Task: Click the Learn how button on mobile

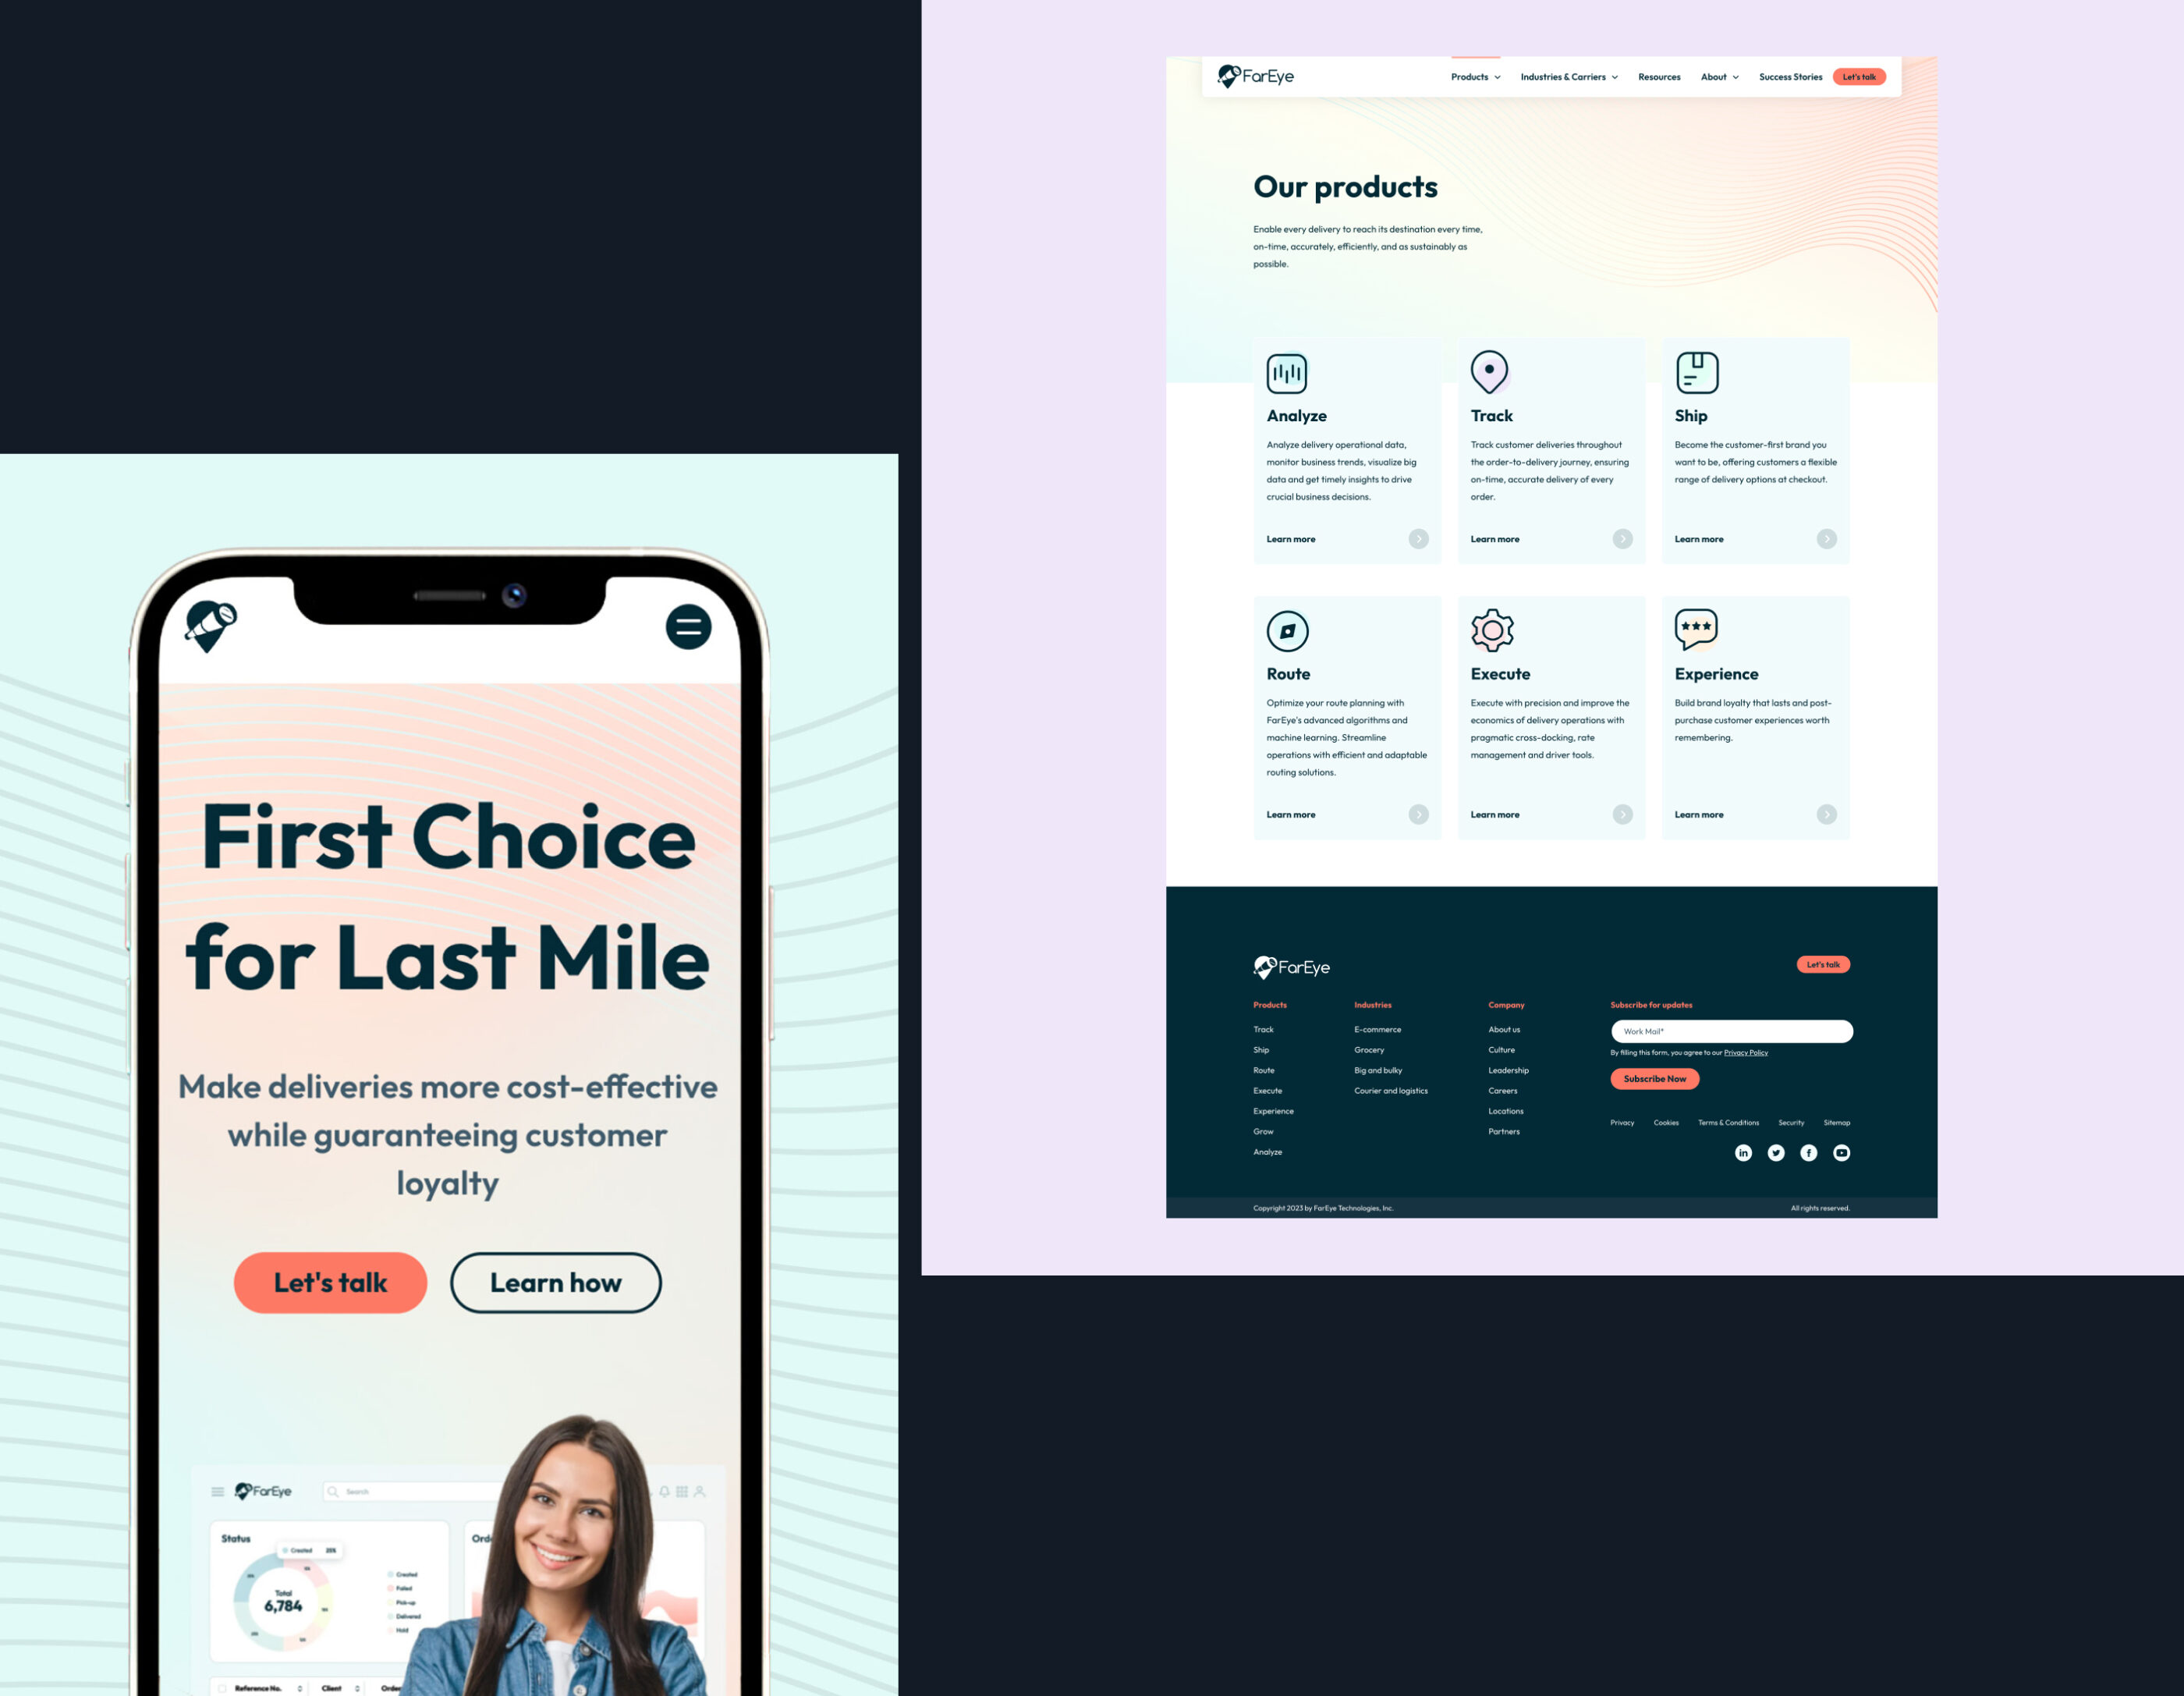Action: (x=555, y=1279)
